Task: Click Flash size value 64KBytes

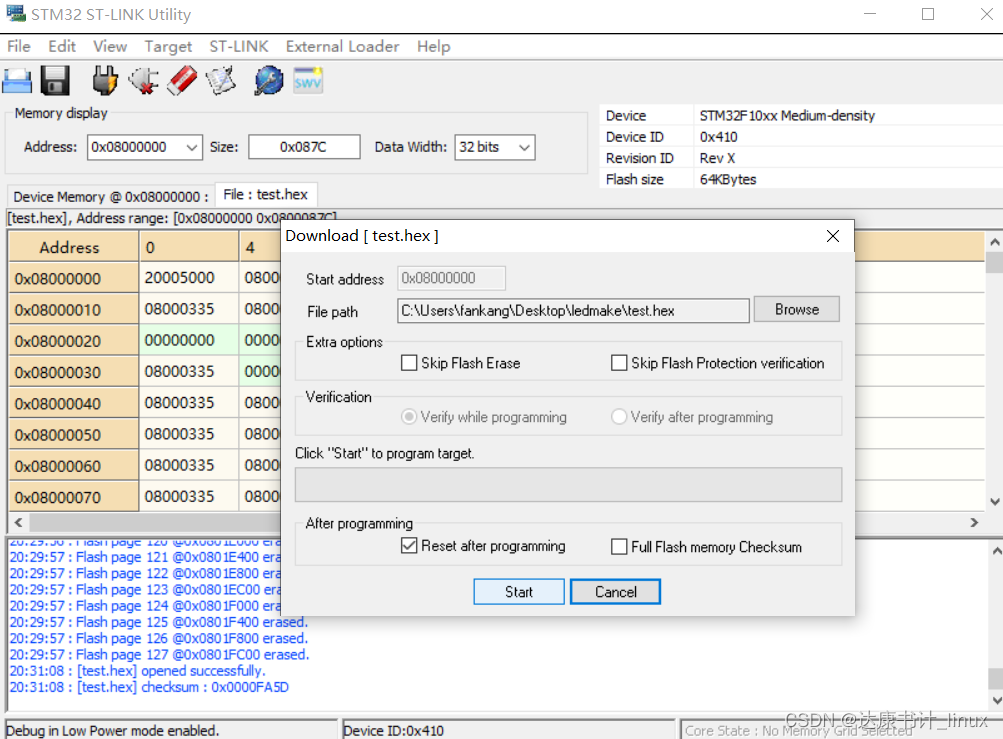Action: [x=728, y=179]
